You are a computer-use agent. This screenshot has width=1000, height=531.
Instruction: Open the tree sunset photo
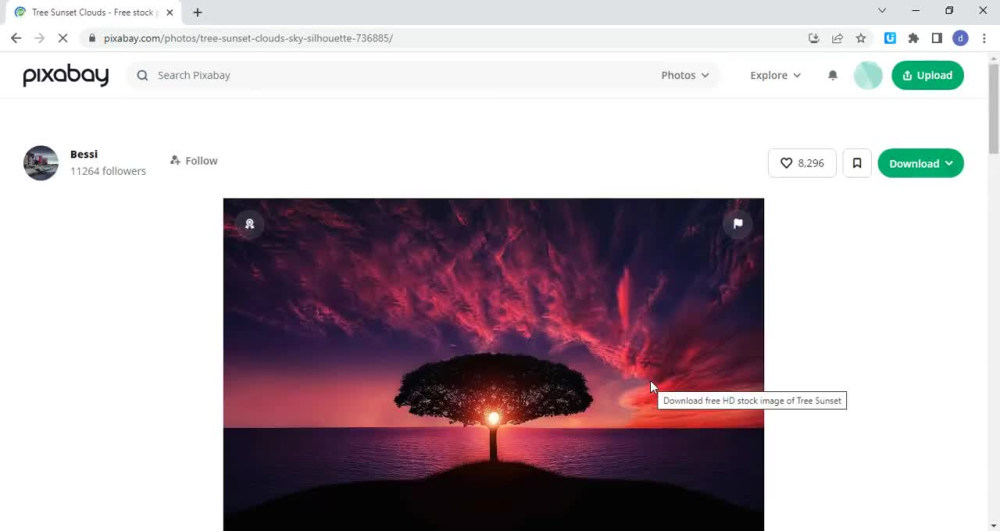tap(493, 364)
